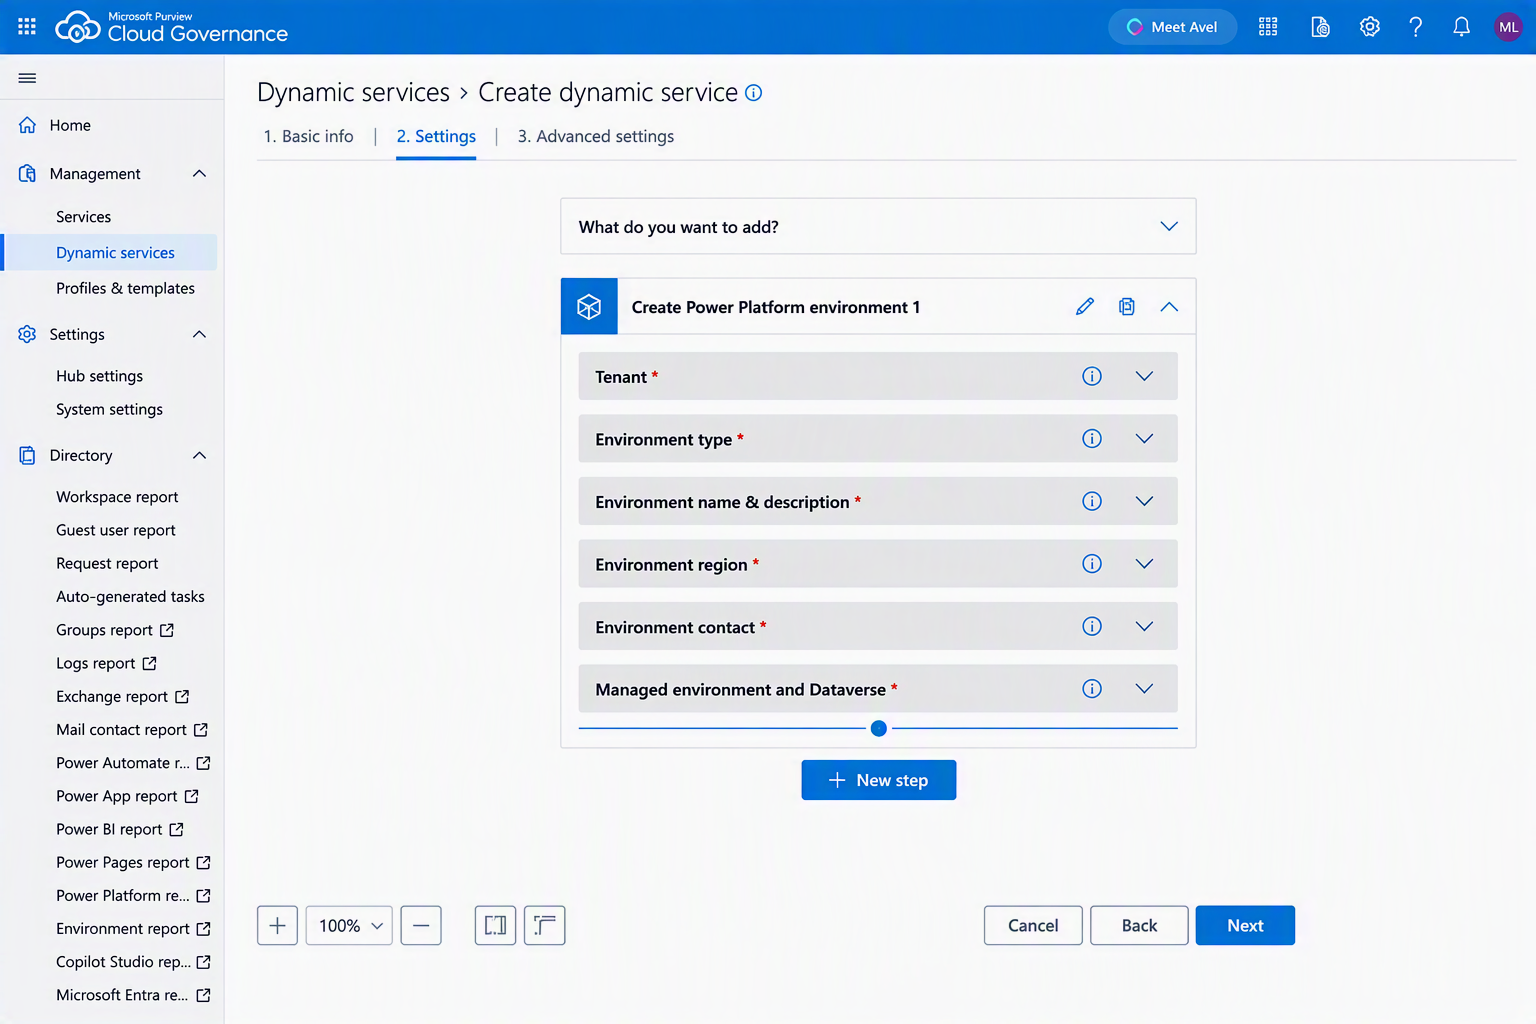Screen dimensions: 1536x1024
Task: Switch to Advanced settings tab
Action: coord(596,136)
